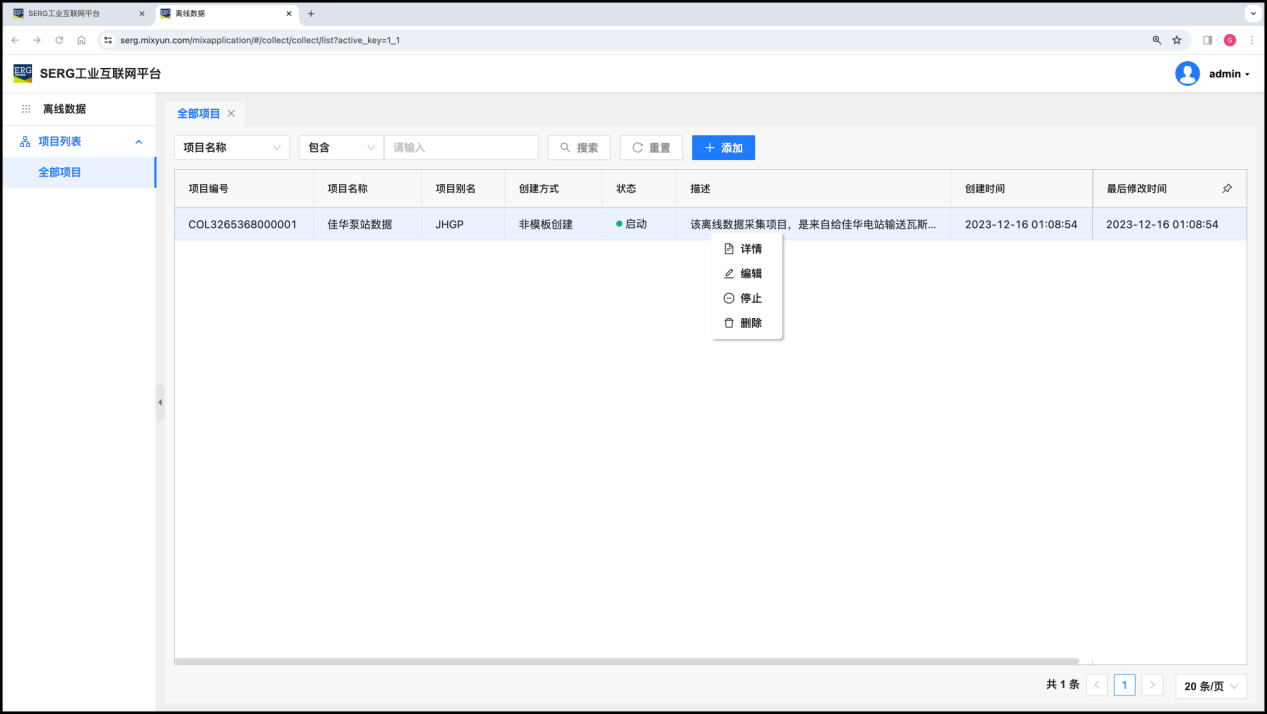The image size is (1267, 714).
Task: Collapse the 项目列表 sidebar section
Action: coord(138,142)
